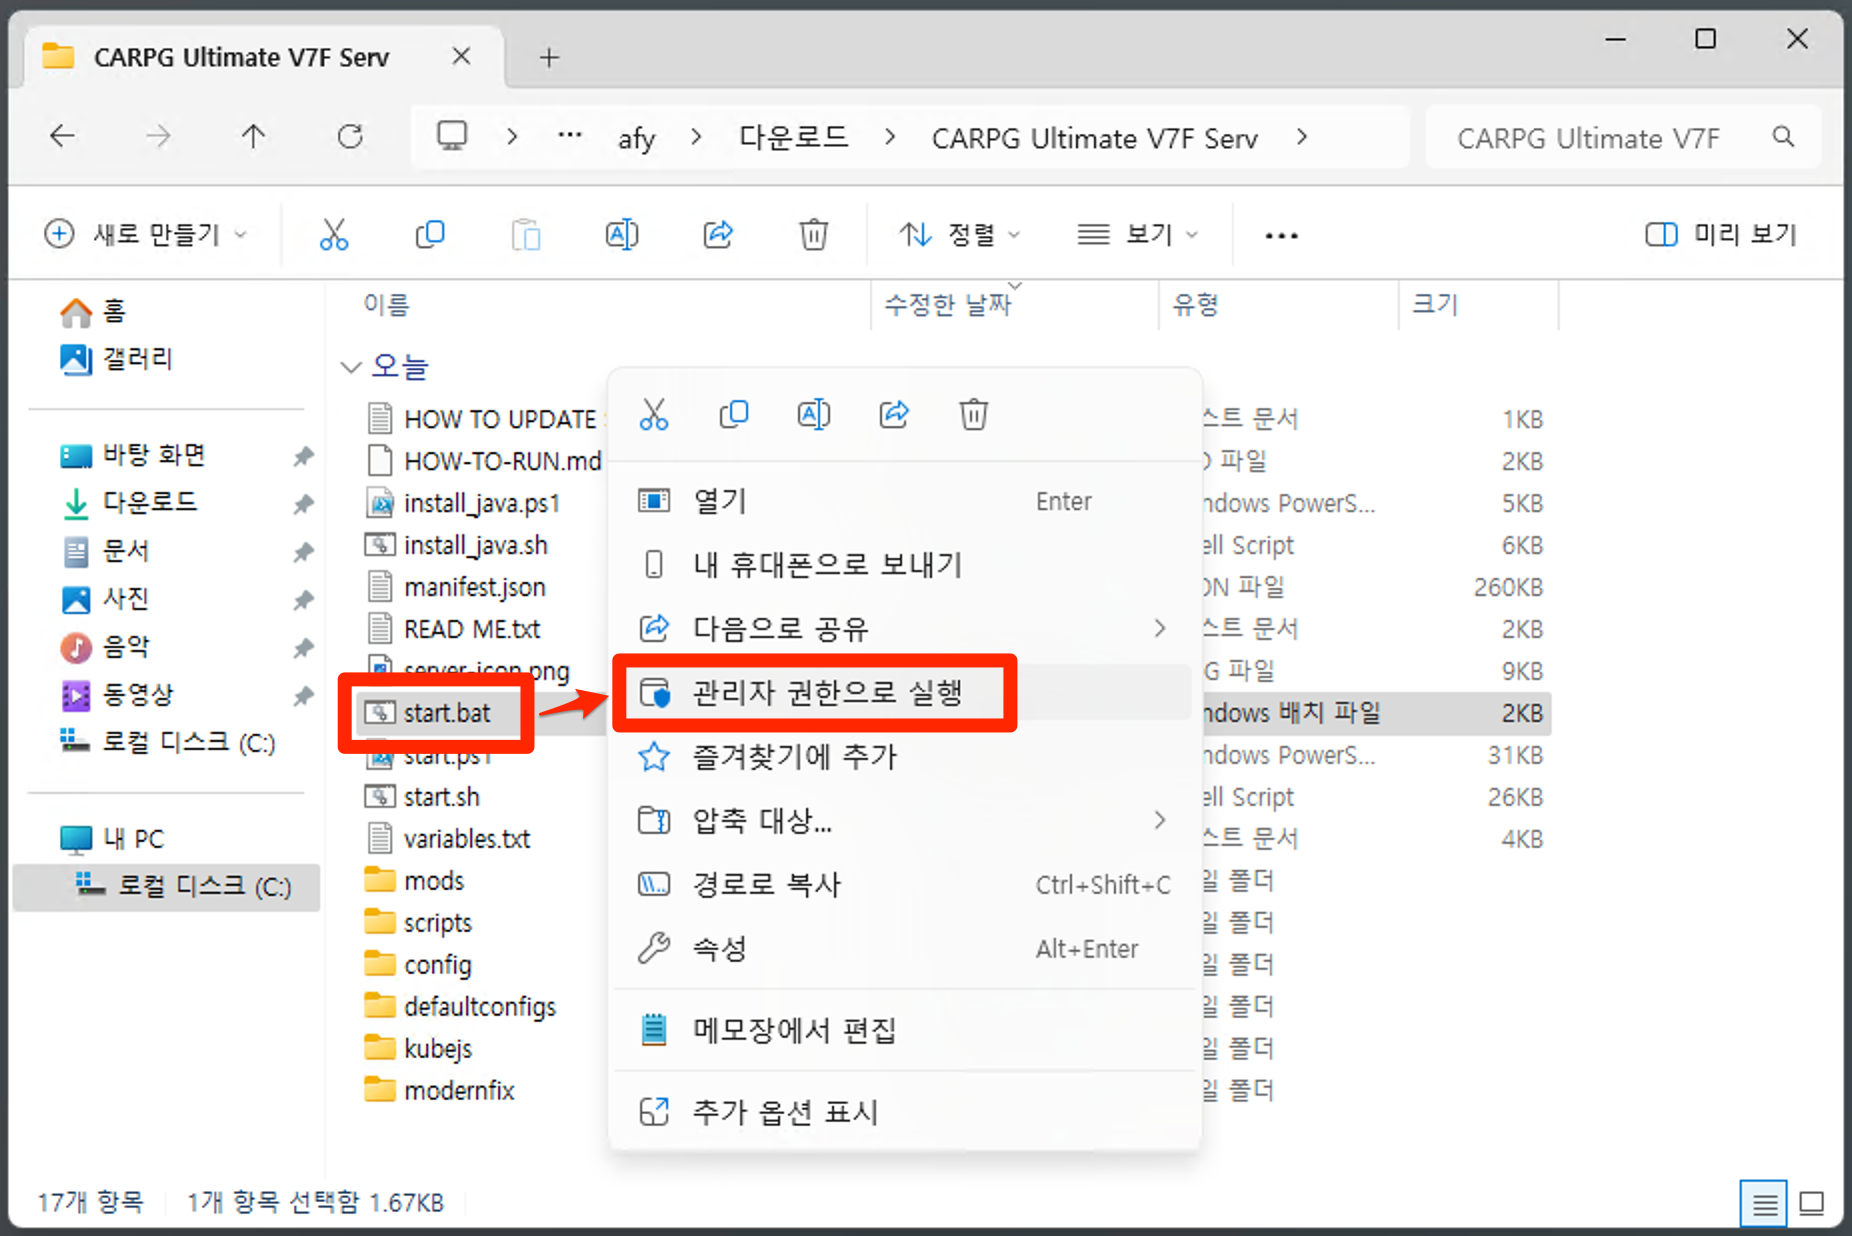Collapse the 오늘 group
Image resolution: width=1852 pixels, height=1236 pixels.
point(350,367)
